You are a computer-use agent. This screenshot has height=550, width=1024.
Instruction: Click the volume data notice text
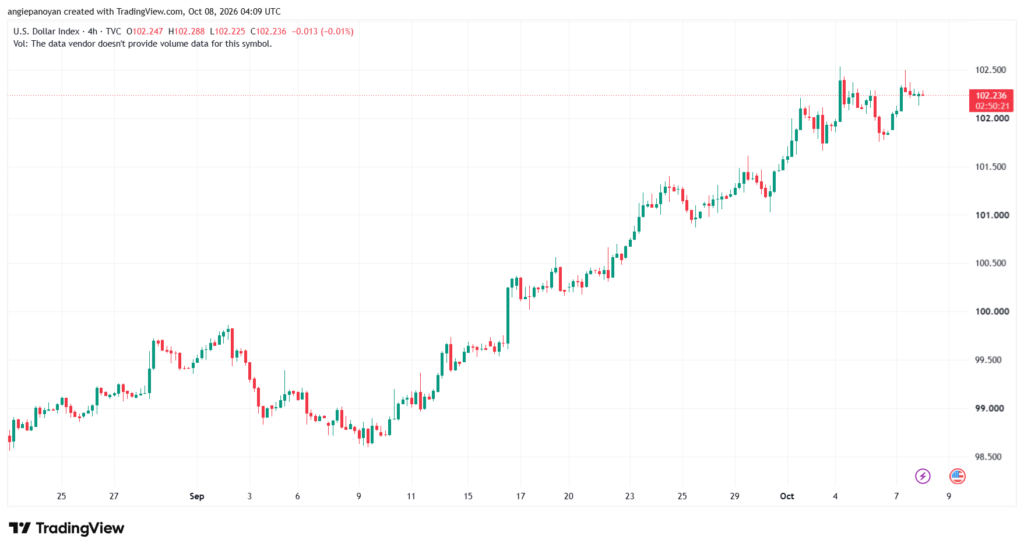pyautogui.click(x=142, y=44)
